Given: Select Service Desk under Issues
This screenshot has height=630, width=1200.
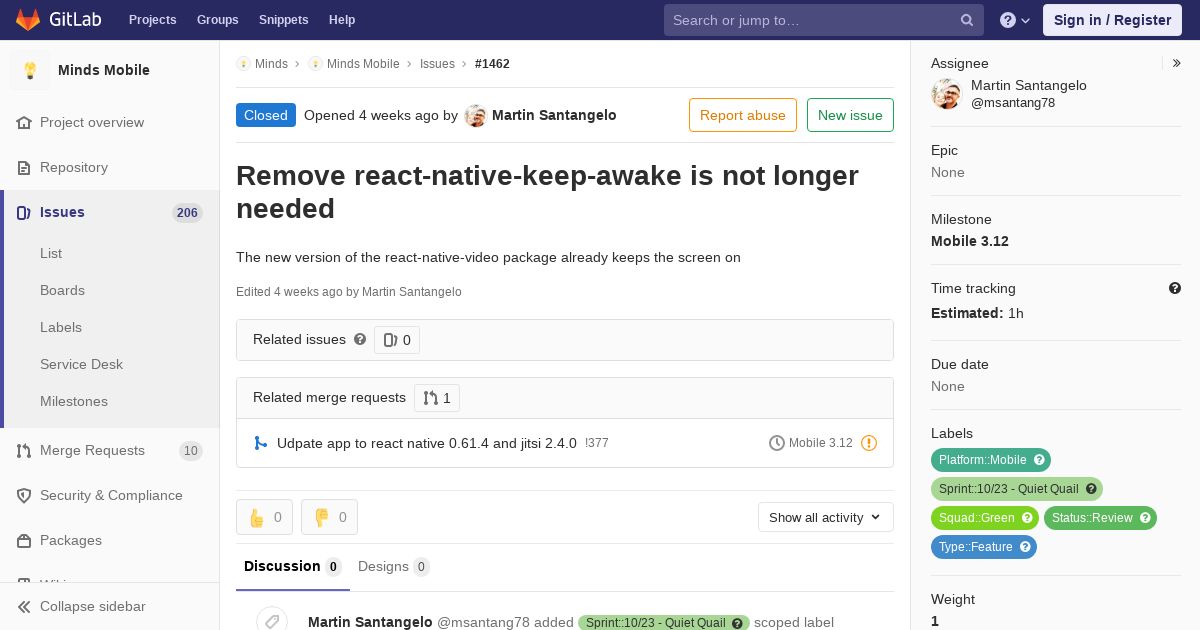Looking at the screenshot, I should point(81,364).
